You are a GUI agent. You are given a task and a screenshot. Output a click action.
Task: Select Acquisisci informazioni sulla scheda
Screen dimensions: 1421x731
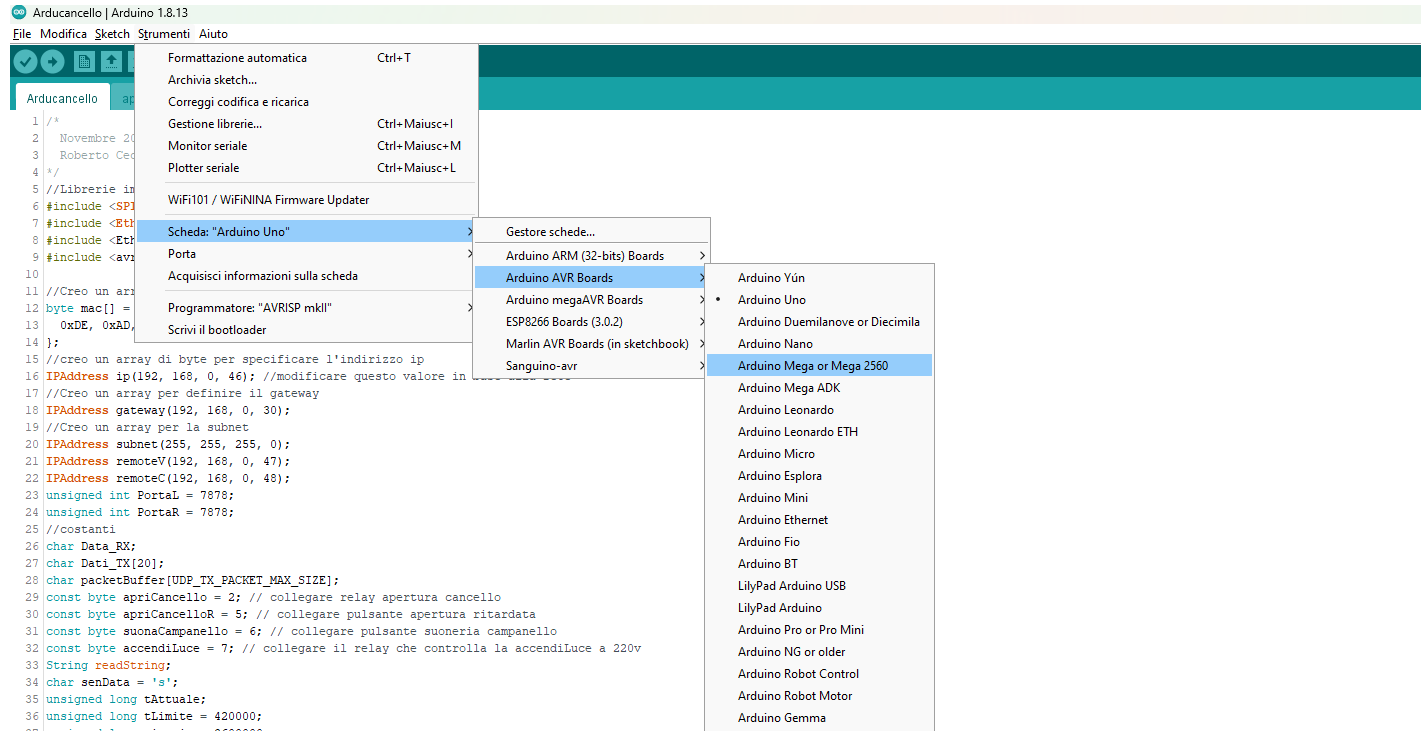306,276
